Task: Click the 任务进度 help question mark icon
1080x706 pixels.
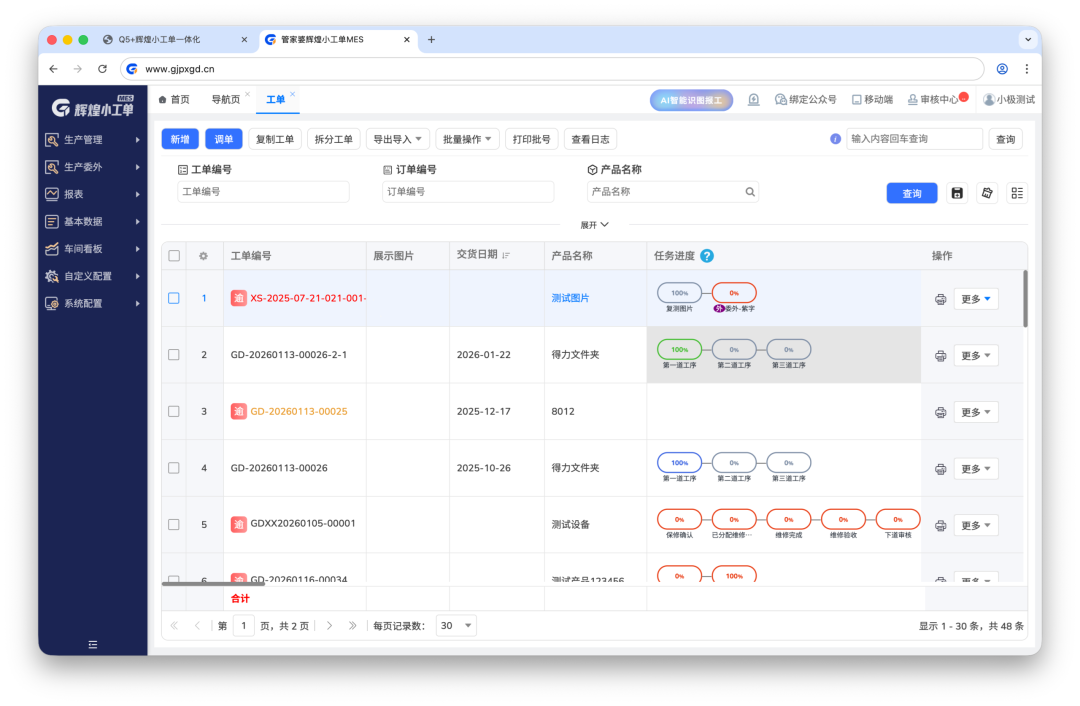Action: (x=707, y=256)
